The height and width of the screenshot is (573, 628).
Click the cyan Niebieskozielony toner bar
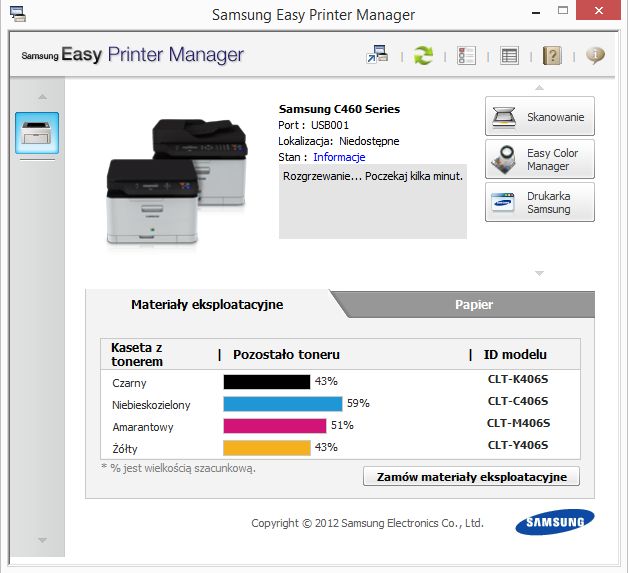coord(283,404)
